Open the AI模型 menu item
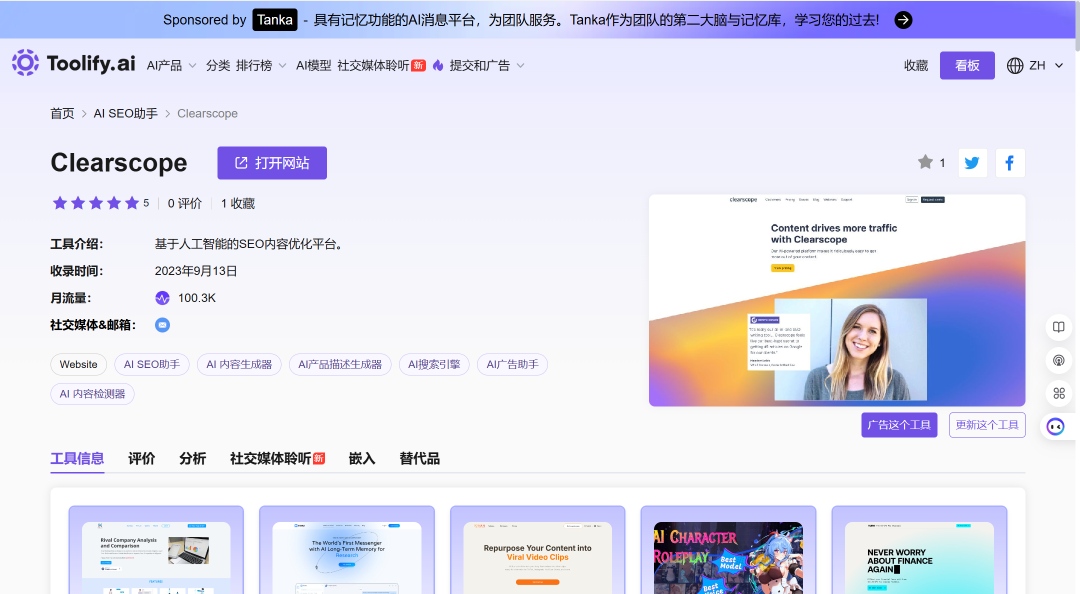 pos(313,65)
